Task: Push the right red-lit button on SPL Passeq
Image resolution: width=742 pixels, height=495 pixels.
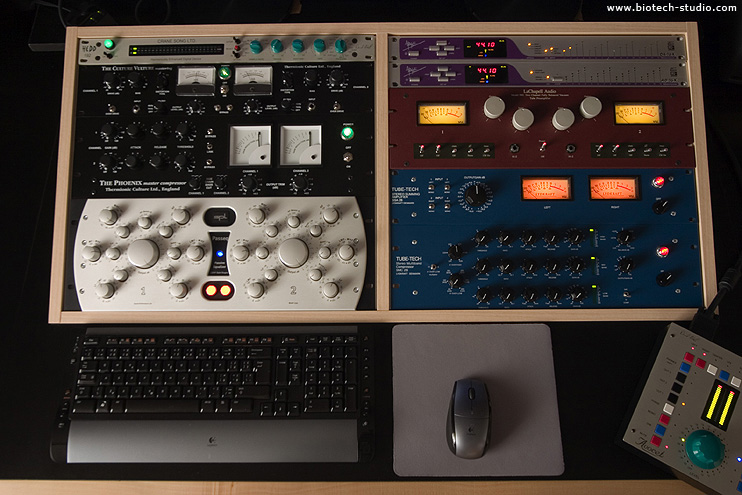Action: pyautogui.click(x=225, y=290)
